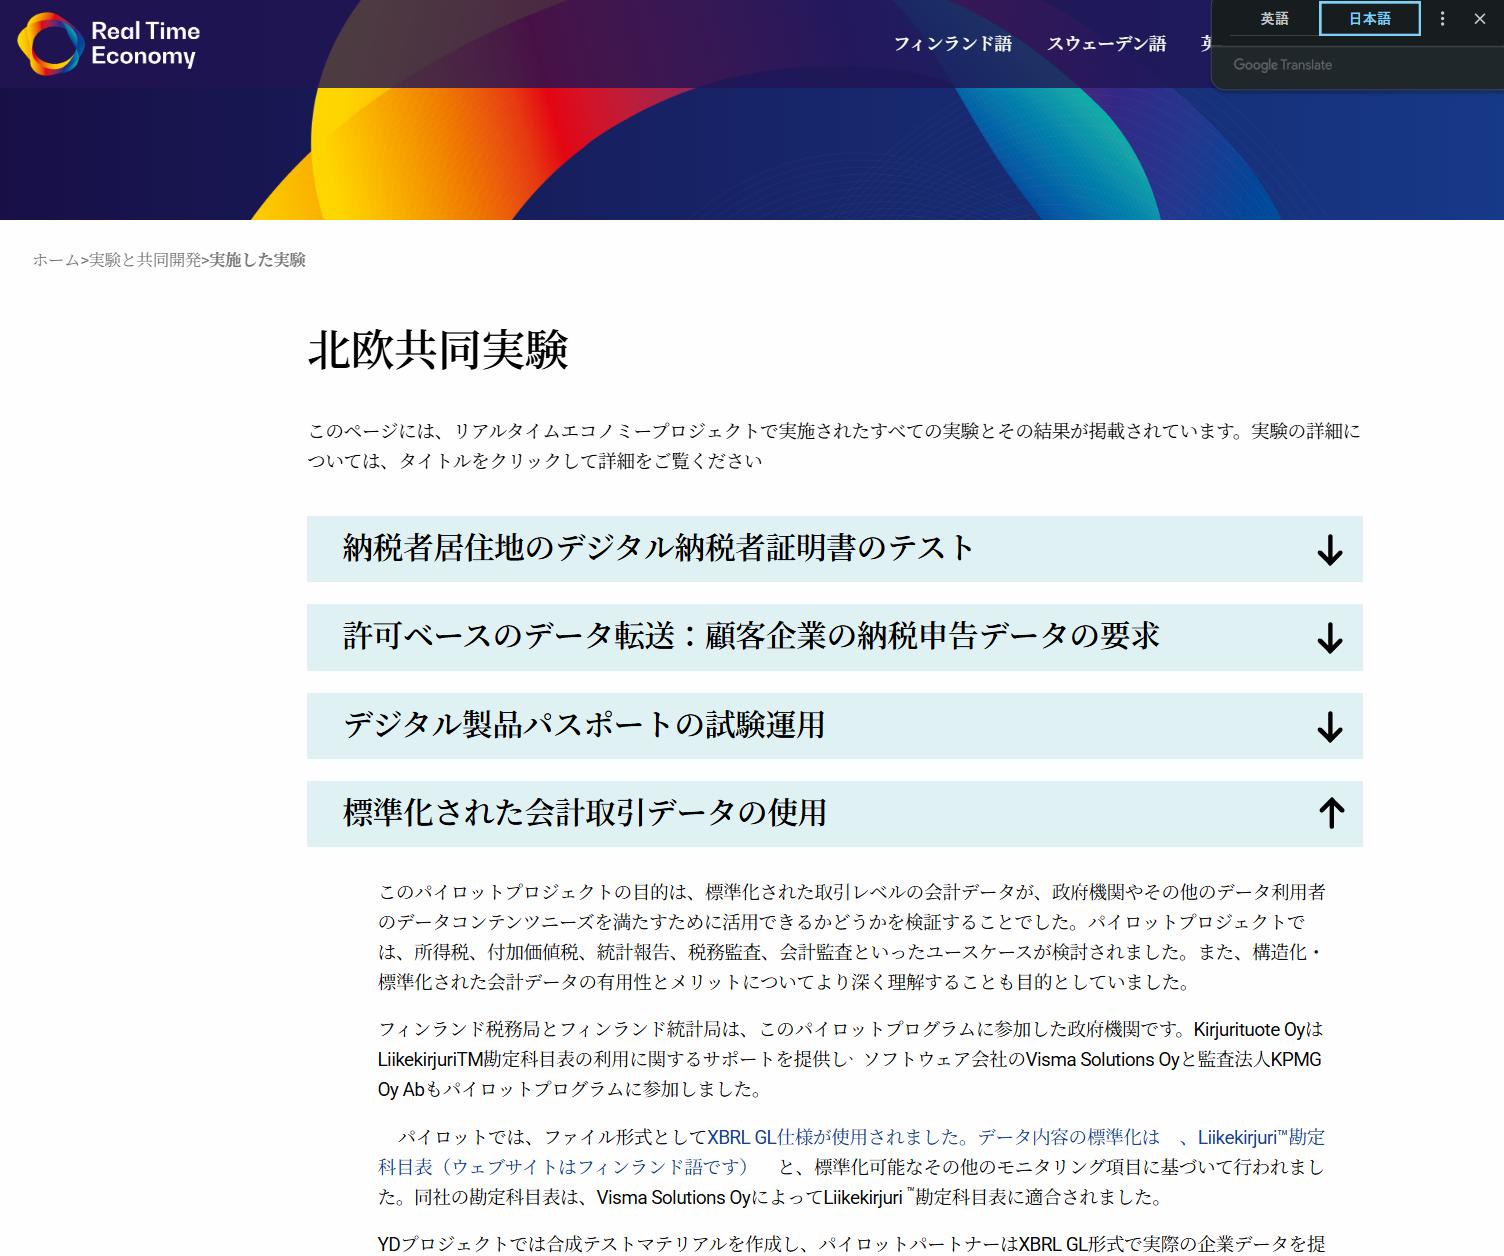Select 日本語 tab in translate popup

pos(1369,19)
